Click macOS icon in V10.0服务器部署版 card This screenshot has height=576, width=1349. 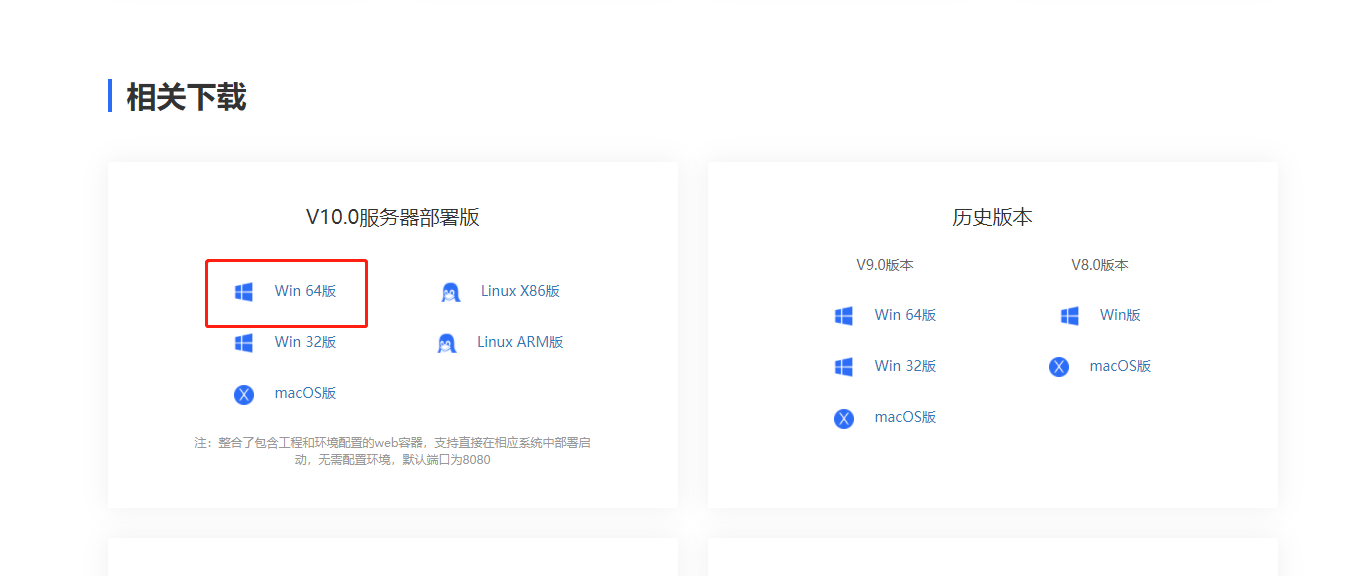(x=244, y=394)
